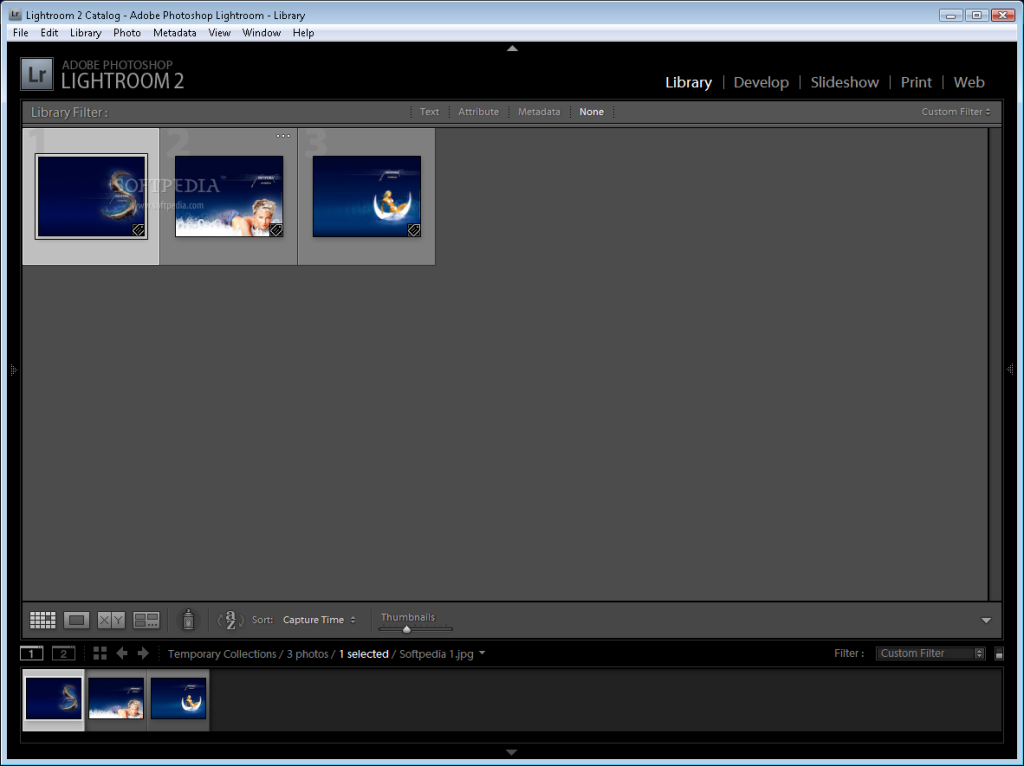Image resolution: width=1024 pixels, height=766 pixels.
Task: Go forward using the filmstrip right arrow
Action: [143, 653]
